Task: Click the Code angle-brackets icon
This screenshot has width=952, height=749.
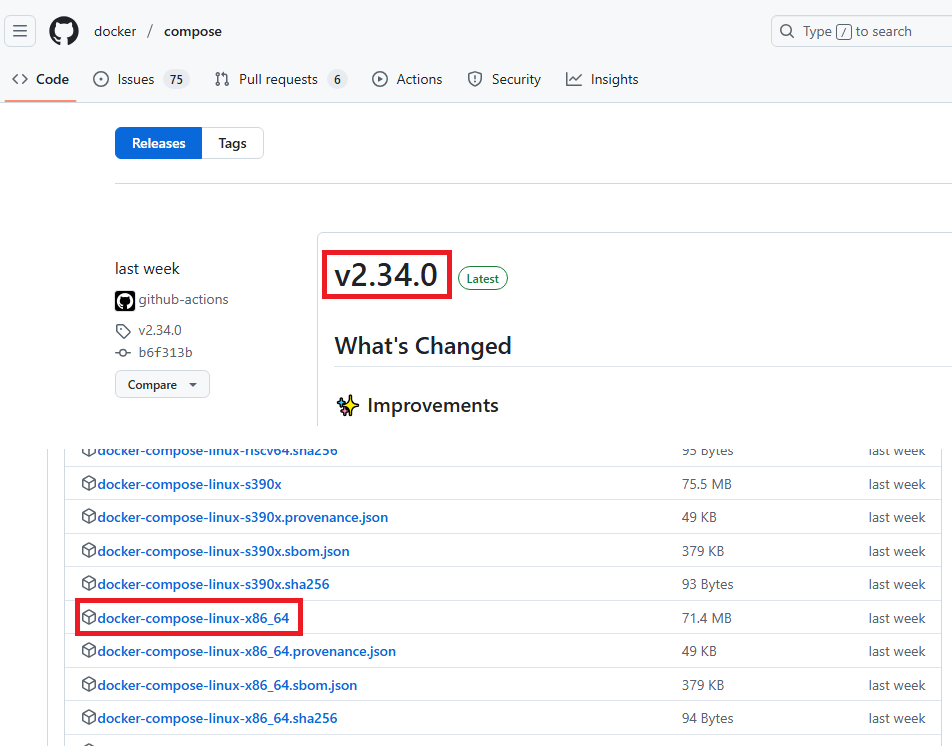Action: coord(20,80)
